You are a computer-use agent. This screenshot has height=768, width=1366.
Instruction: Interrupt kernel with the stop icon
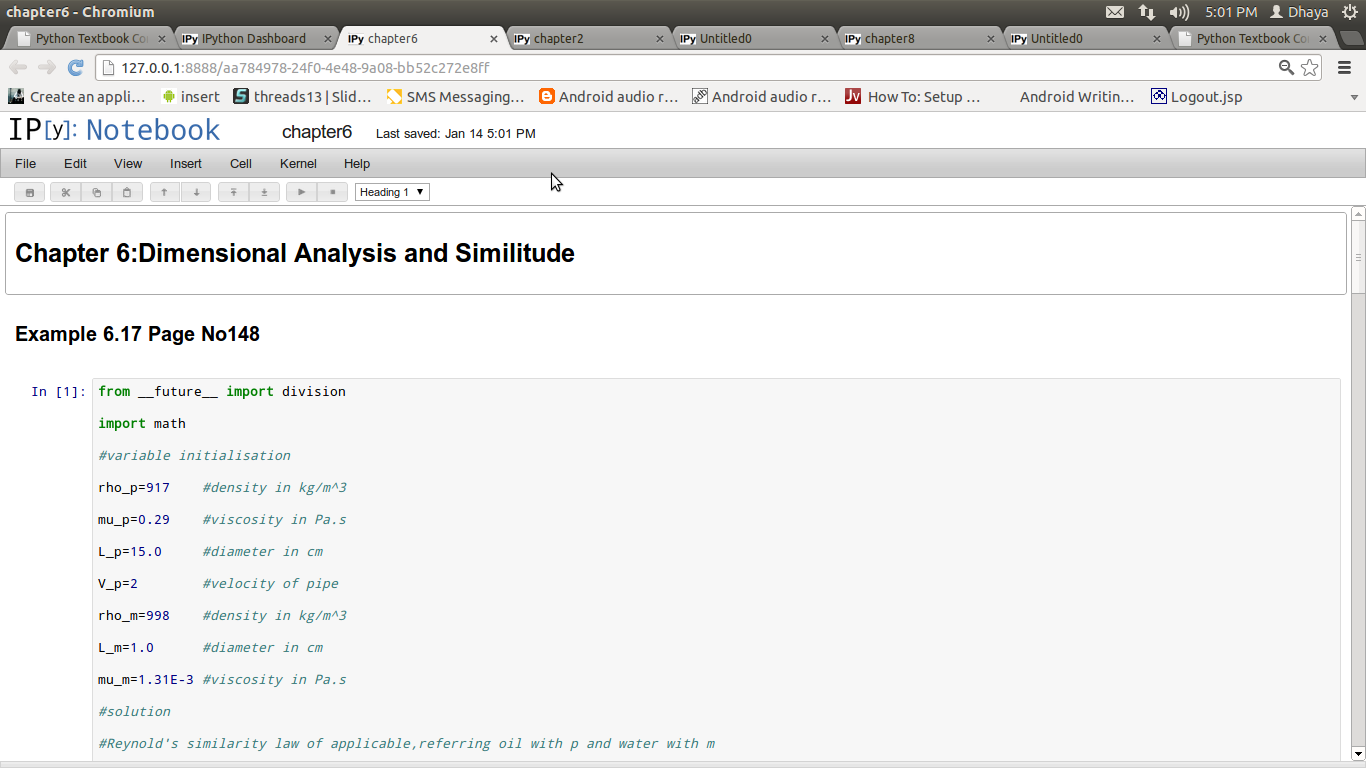(x=332, y=192)
